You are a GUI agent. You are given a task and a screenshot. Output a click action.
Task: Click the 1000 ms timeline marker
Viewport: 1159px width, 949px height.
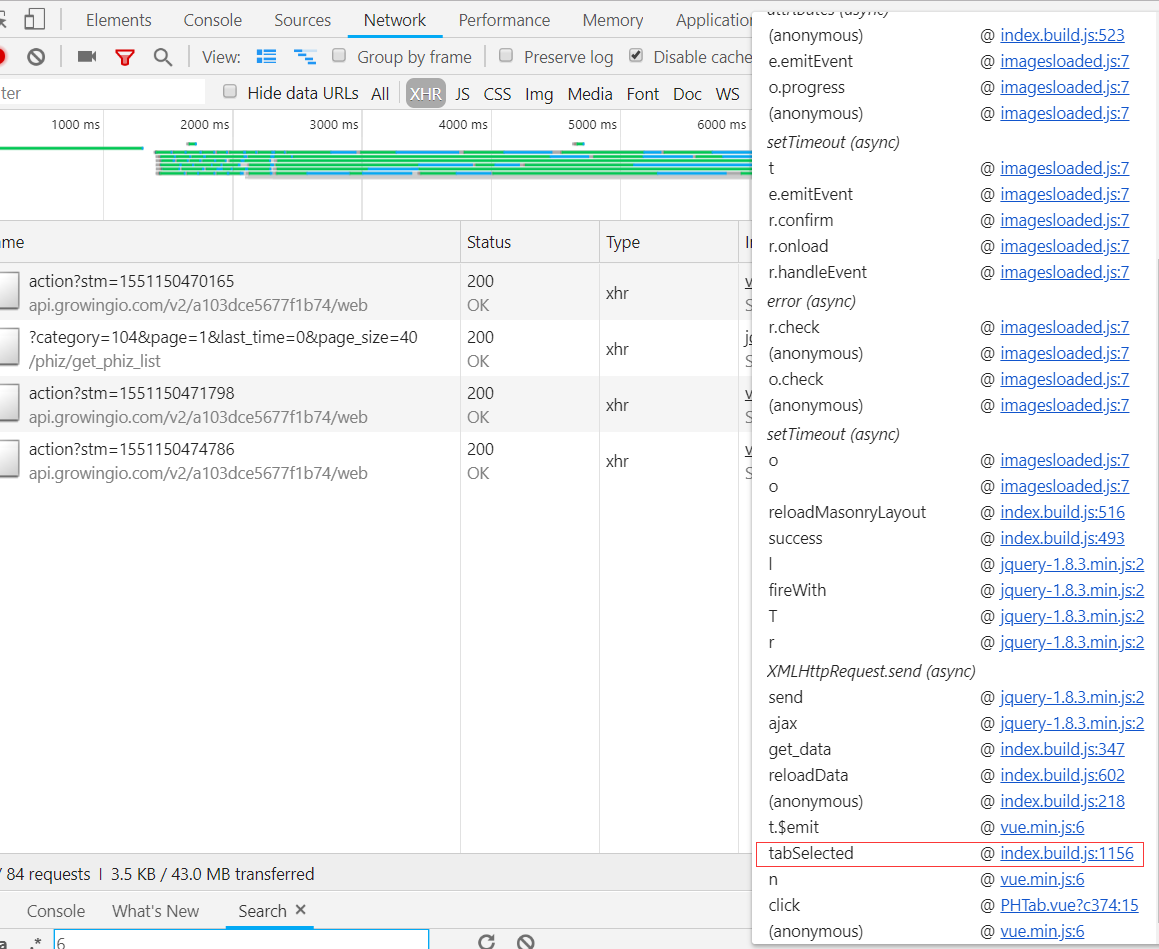pos(75,124)
